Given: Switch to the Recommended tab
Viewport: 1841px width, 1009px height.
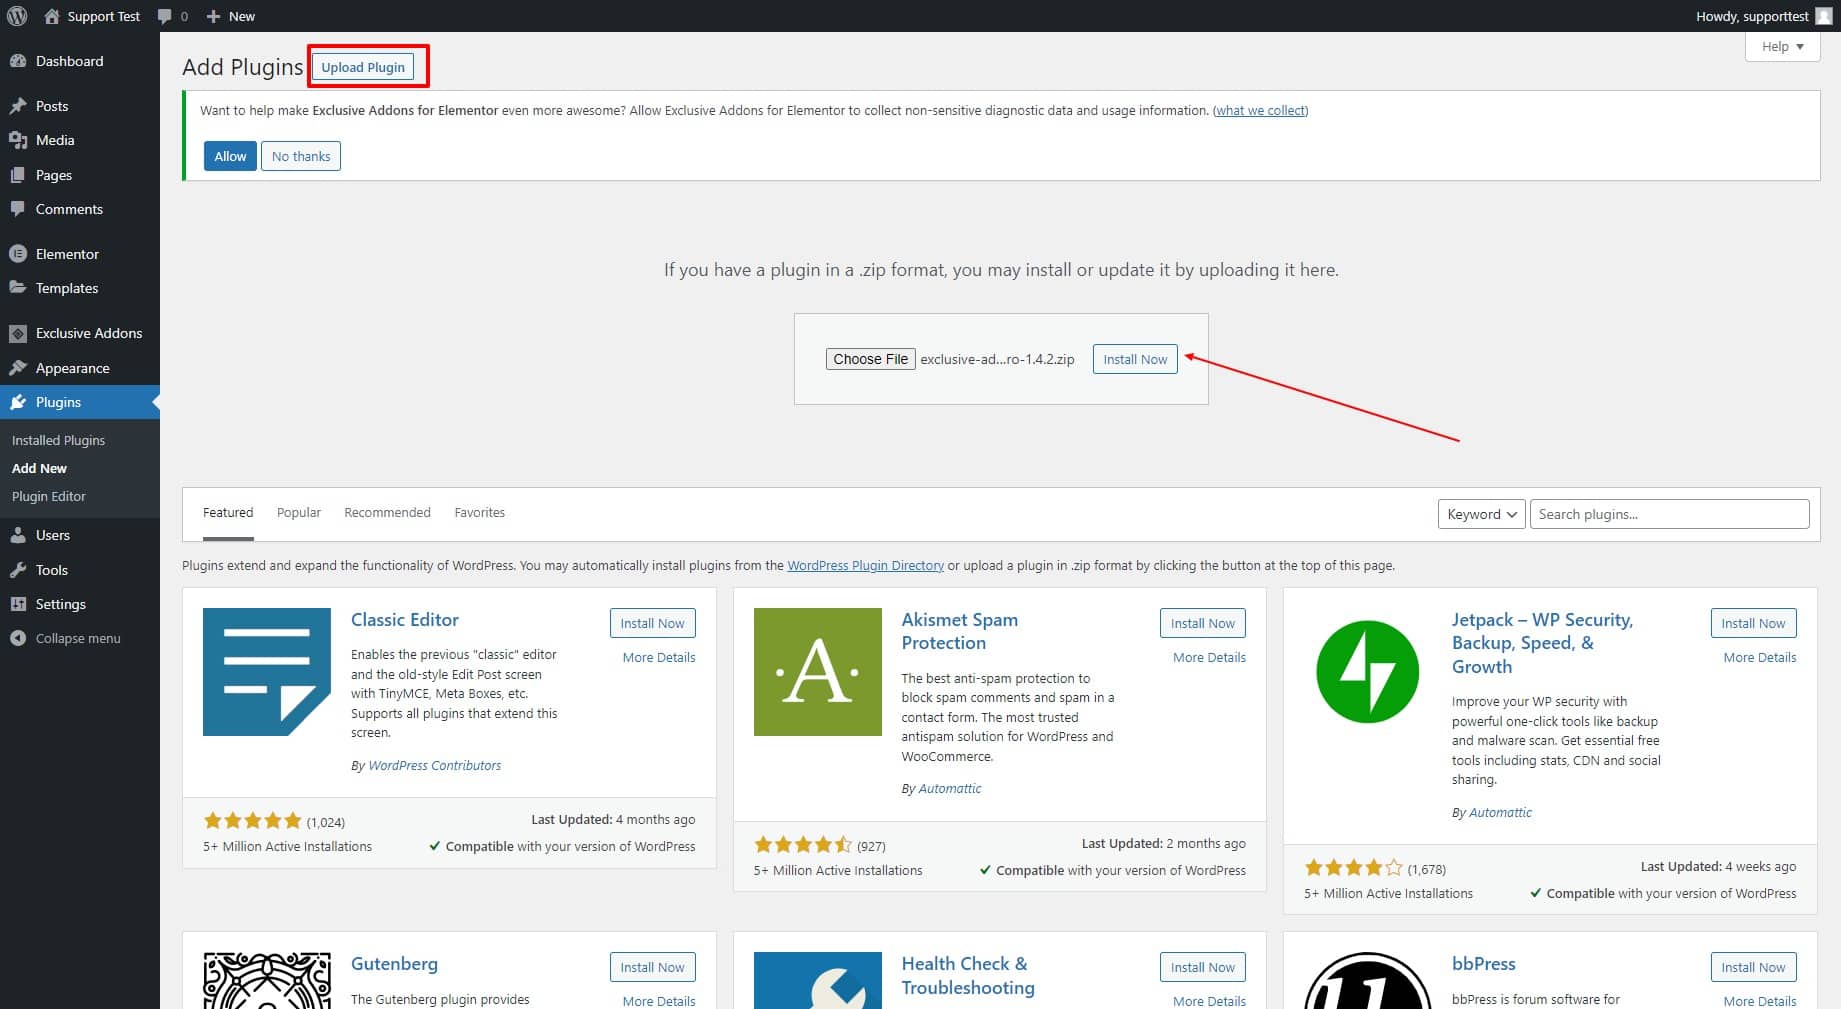Looking at the screenshot, I should 387,513.
